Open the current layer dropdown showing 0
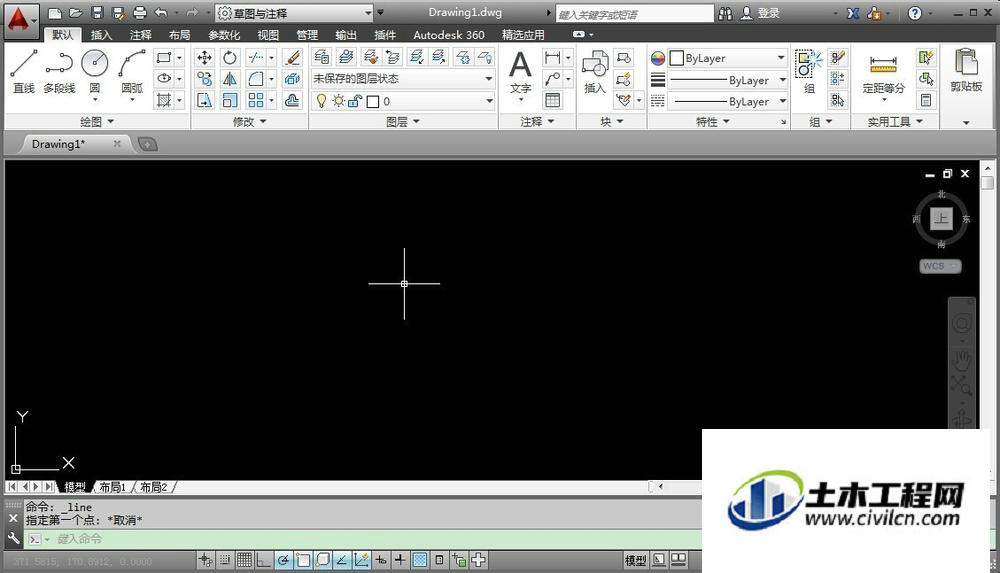The width and height of the screenshot is (1000, 573). click(x=403, y=101)
